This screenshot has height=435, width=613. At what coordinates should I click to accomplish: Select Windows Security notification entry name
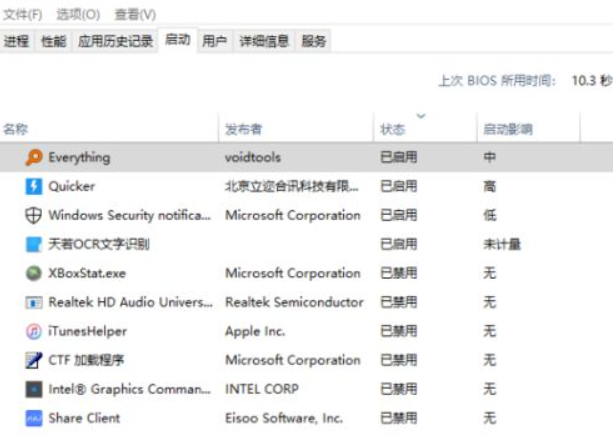[x=129, y=215]
